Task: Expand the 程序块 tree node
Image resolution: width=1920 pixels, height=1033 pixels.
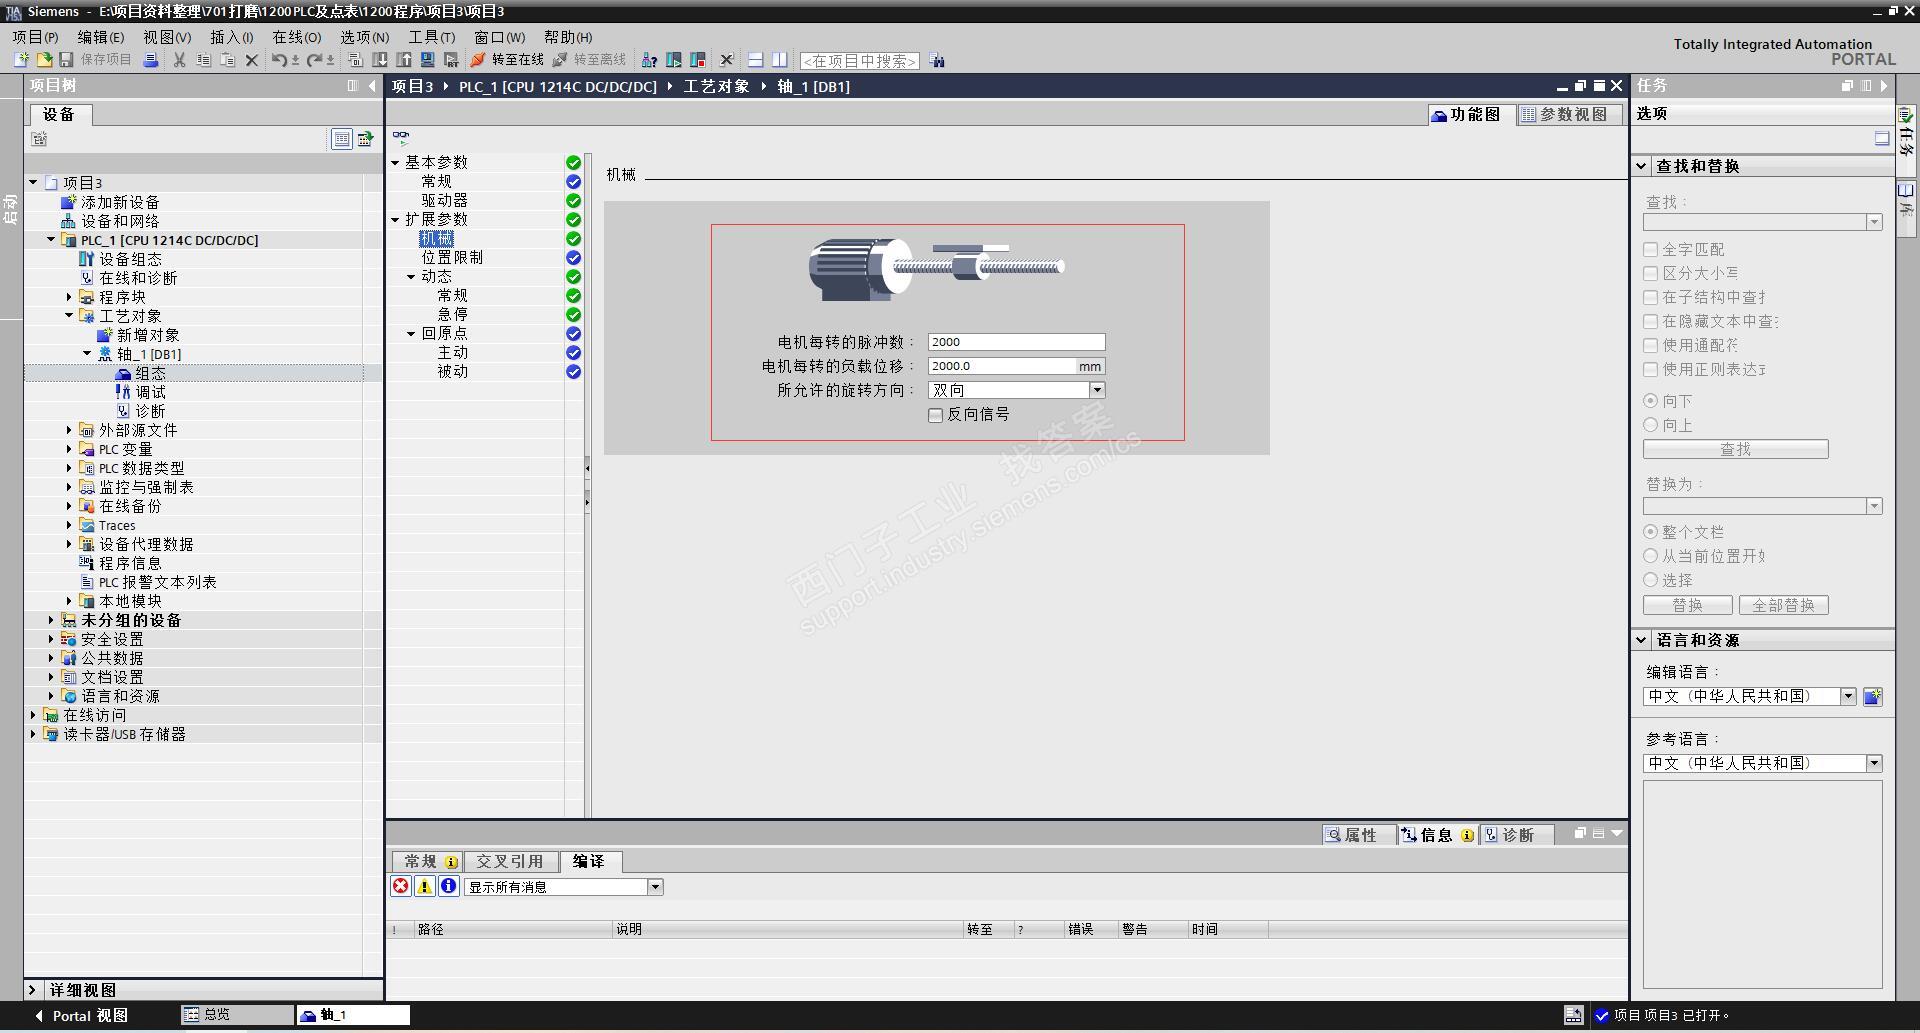Action: pyautogui.click(x=69, y=297)
